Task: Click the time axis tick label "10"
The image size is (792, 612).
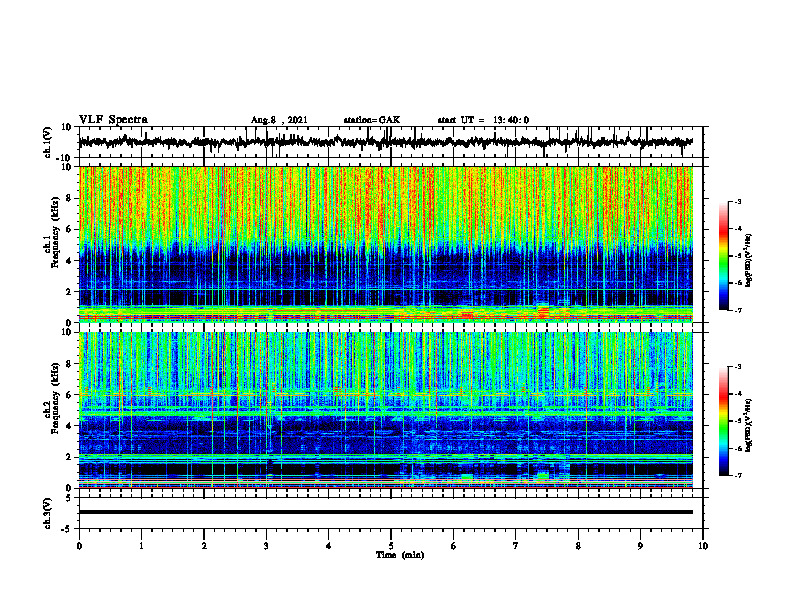Action: tap(703, 546)
